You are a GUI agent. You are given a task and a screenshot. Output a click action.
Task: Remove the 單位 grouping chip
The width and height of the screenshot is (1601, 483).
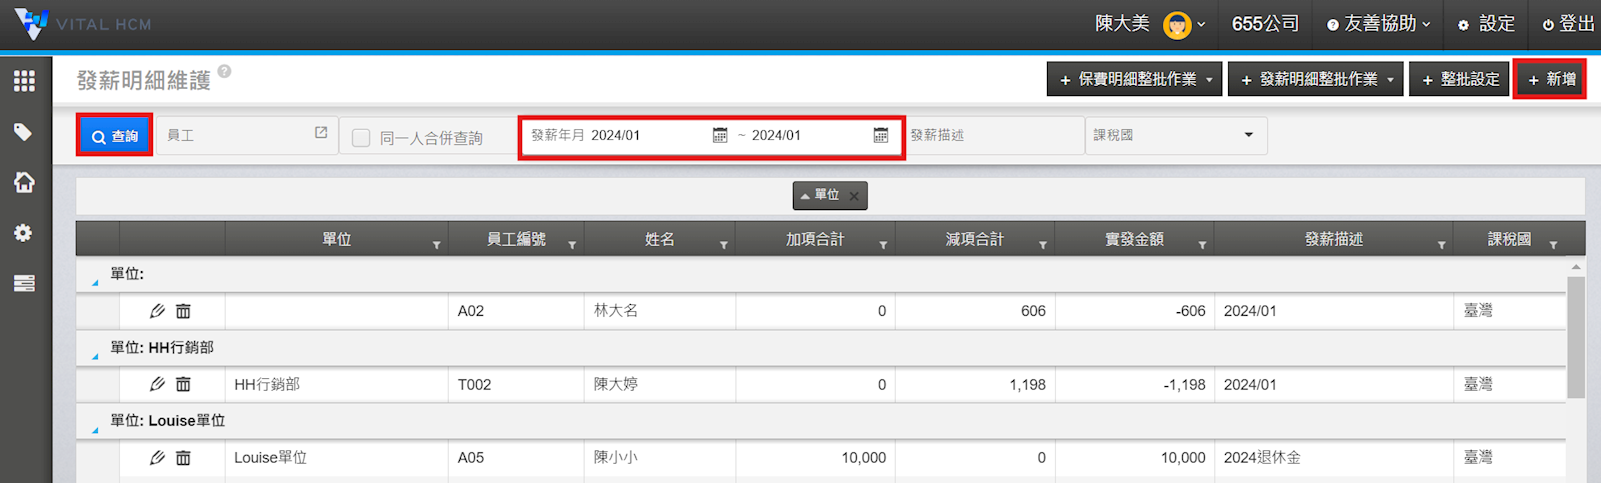(854, 196)
